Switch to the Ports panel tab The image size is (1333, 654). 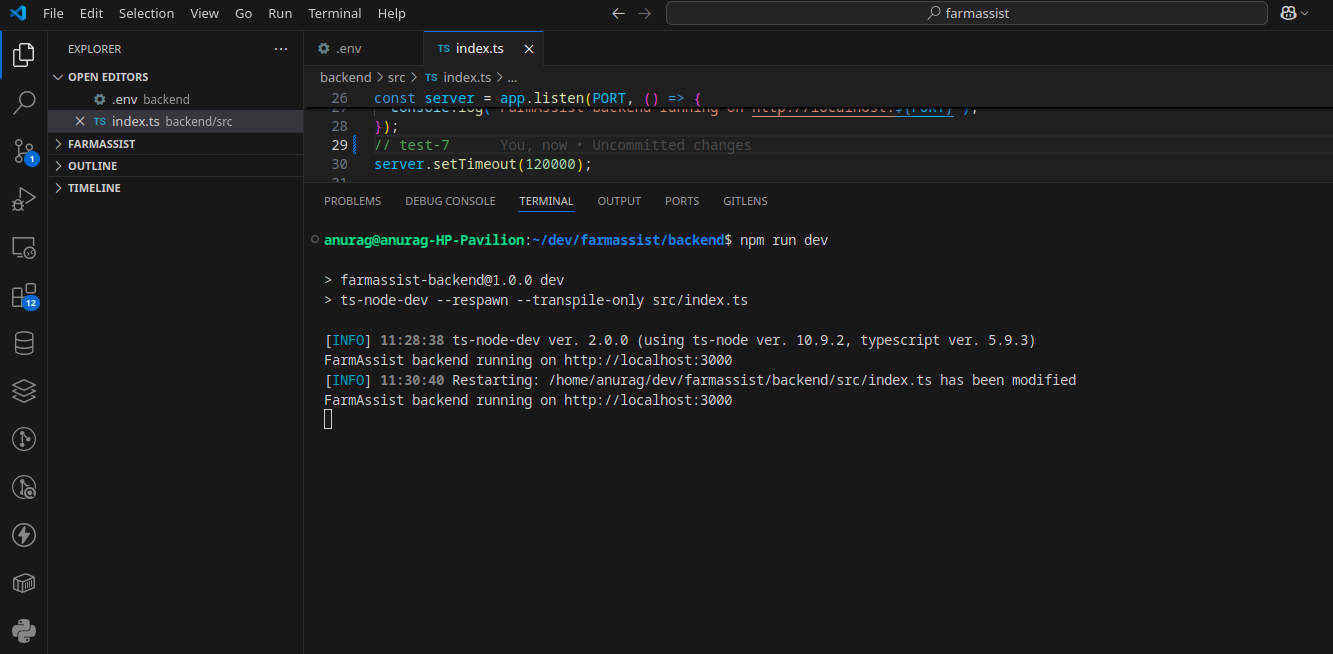coord(682,201)
